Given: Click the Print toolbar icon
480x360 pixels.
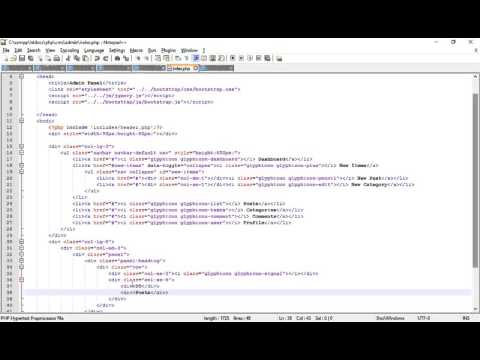Looking at the screenshot, I should coord(57,58).
